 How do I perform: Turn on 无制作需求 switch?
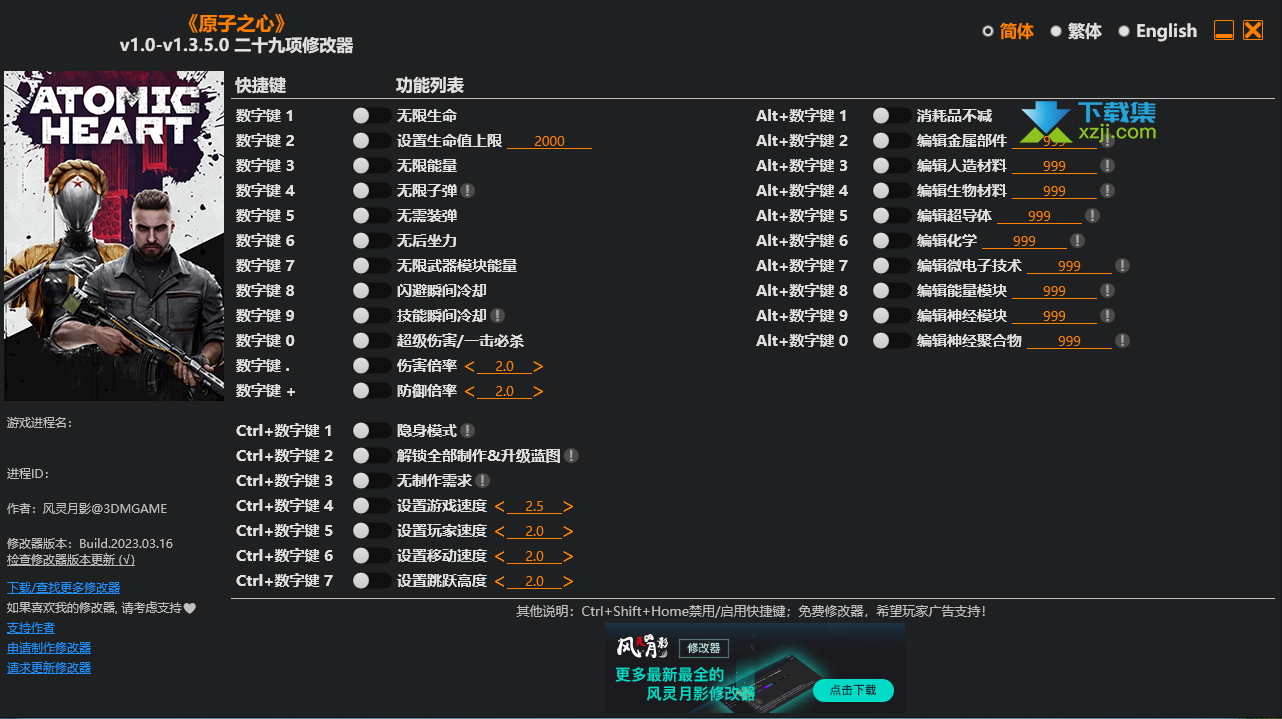[371, 480]
